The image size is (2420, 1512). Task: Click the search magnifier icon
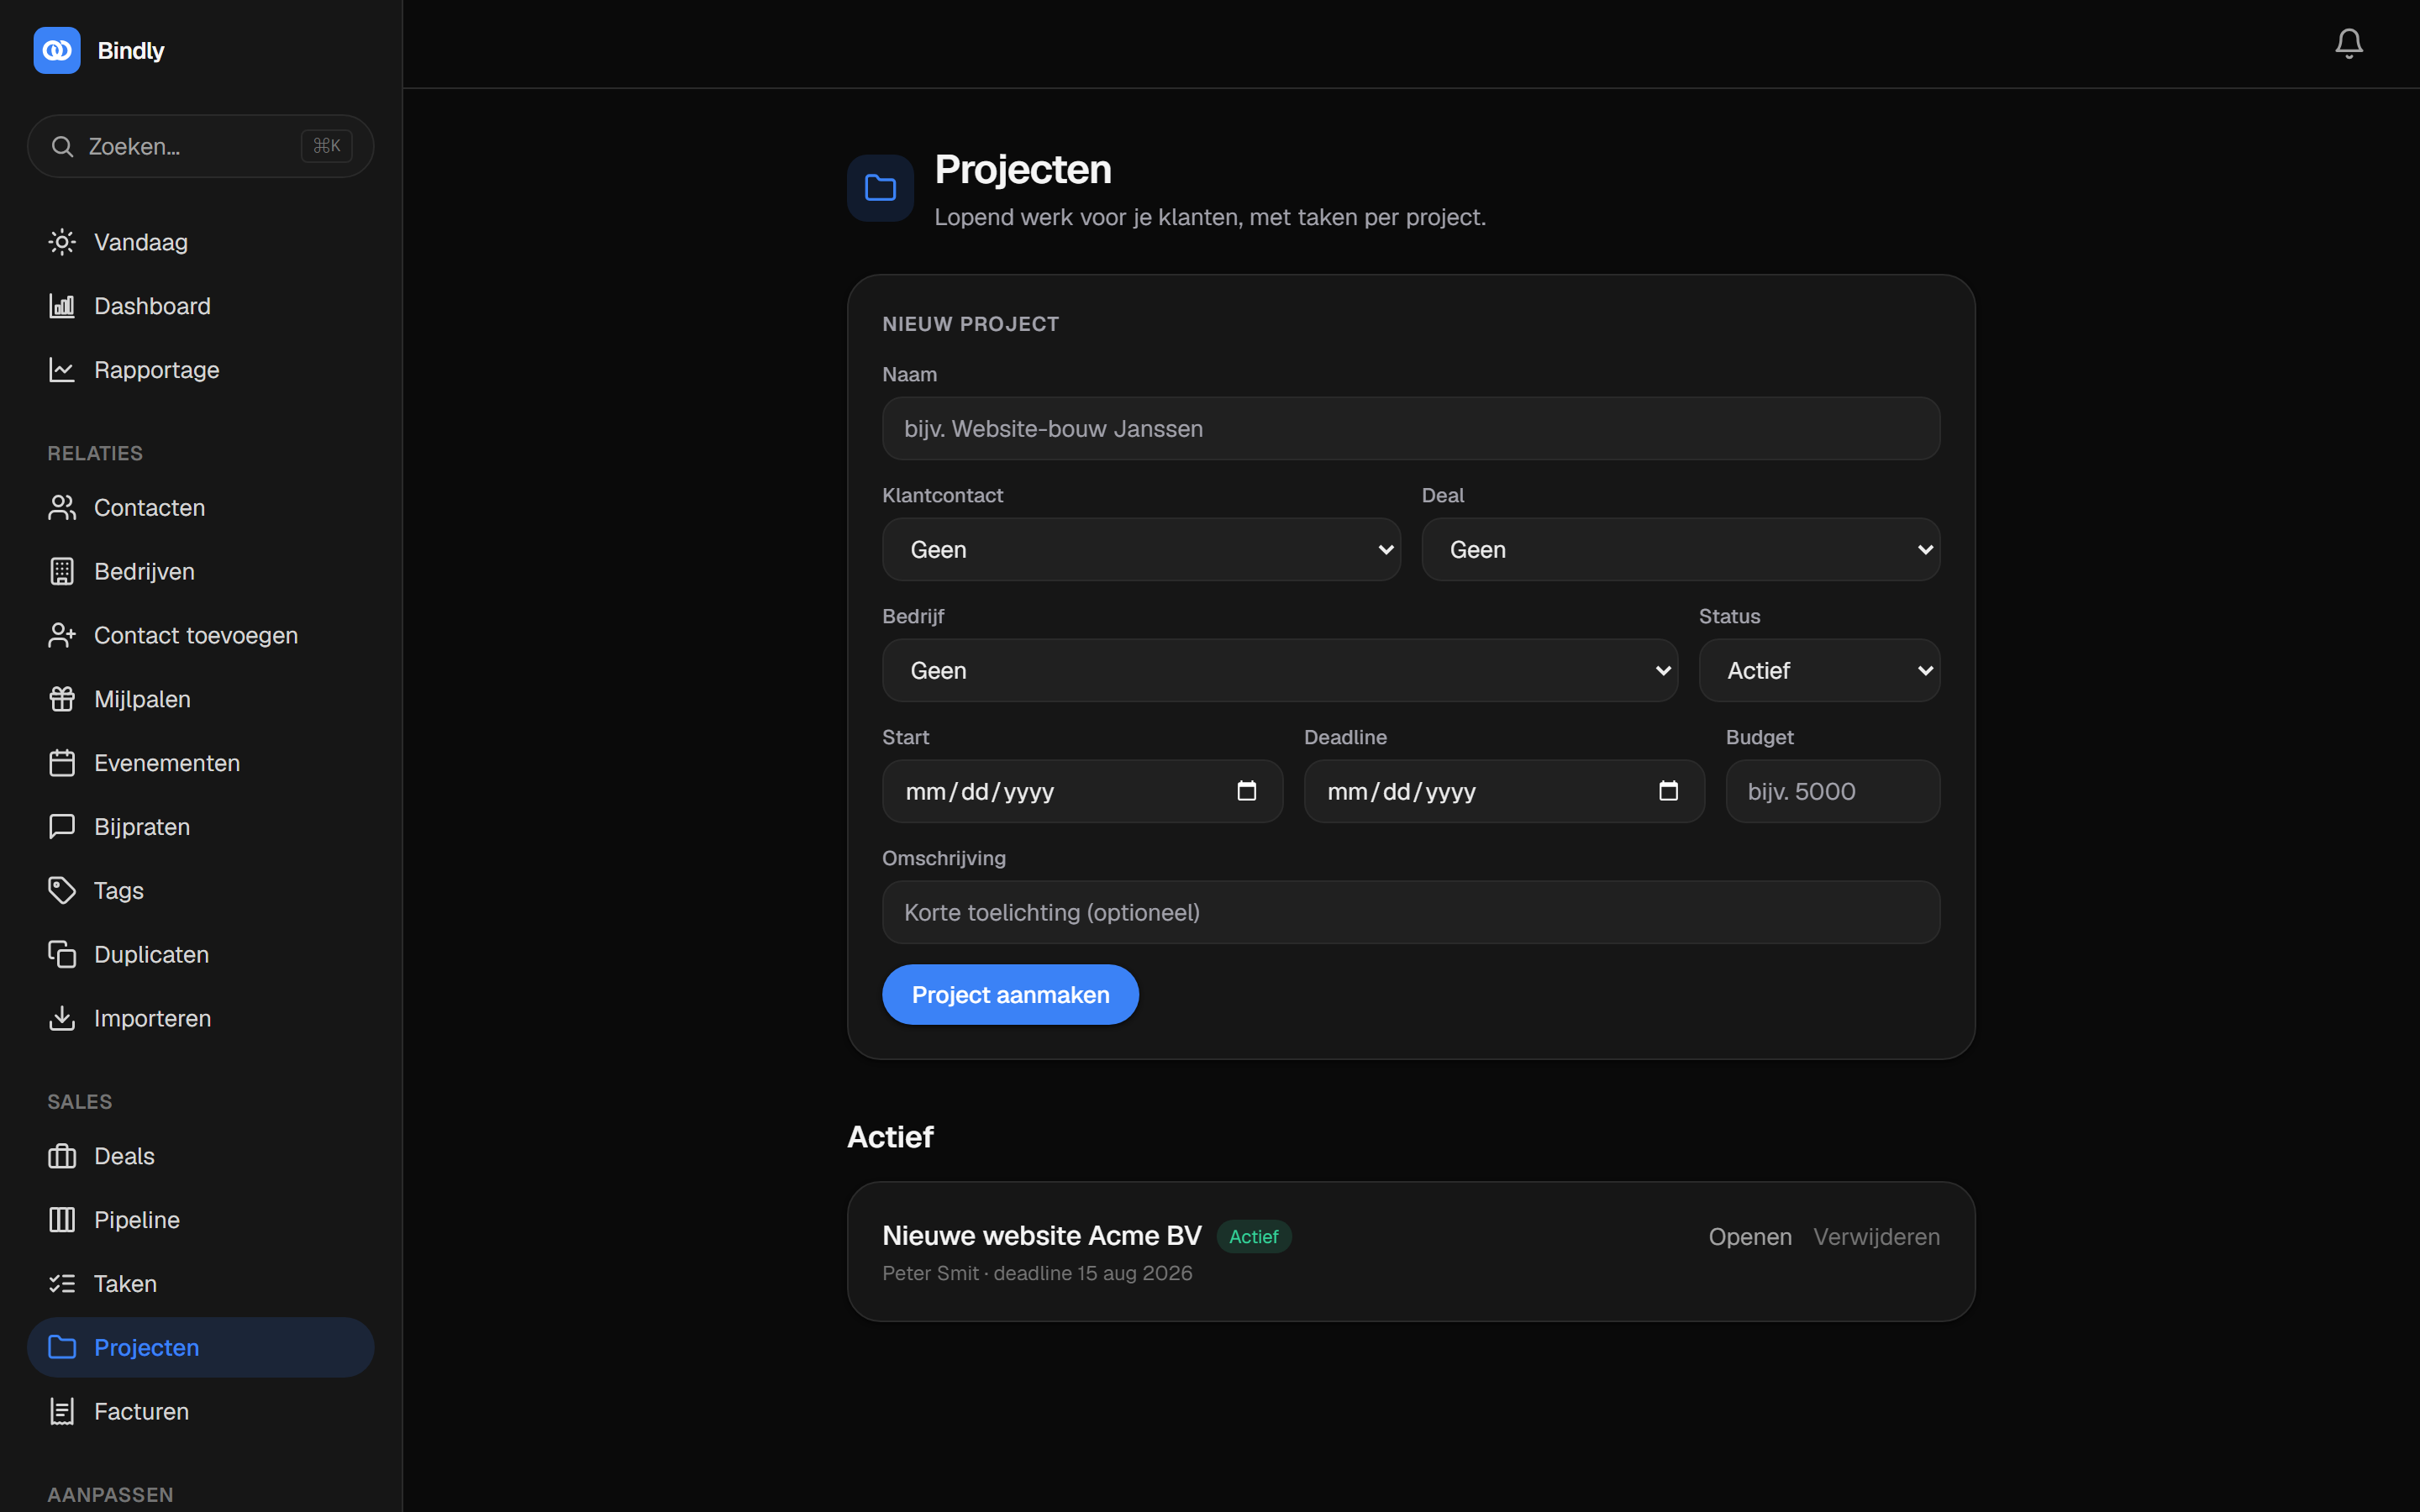point(62,147)
